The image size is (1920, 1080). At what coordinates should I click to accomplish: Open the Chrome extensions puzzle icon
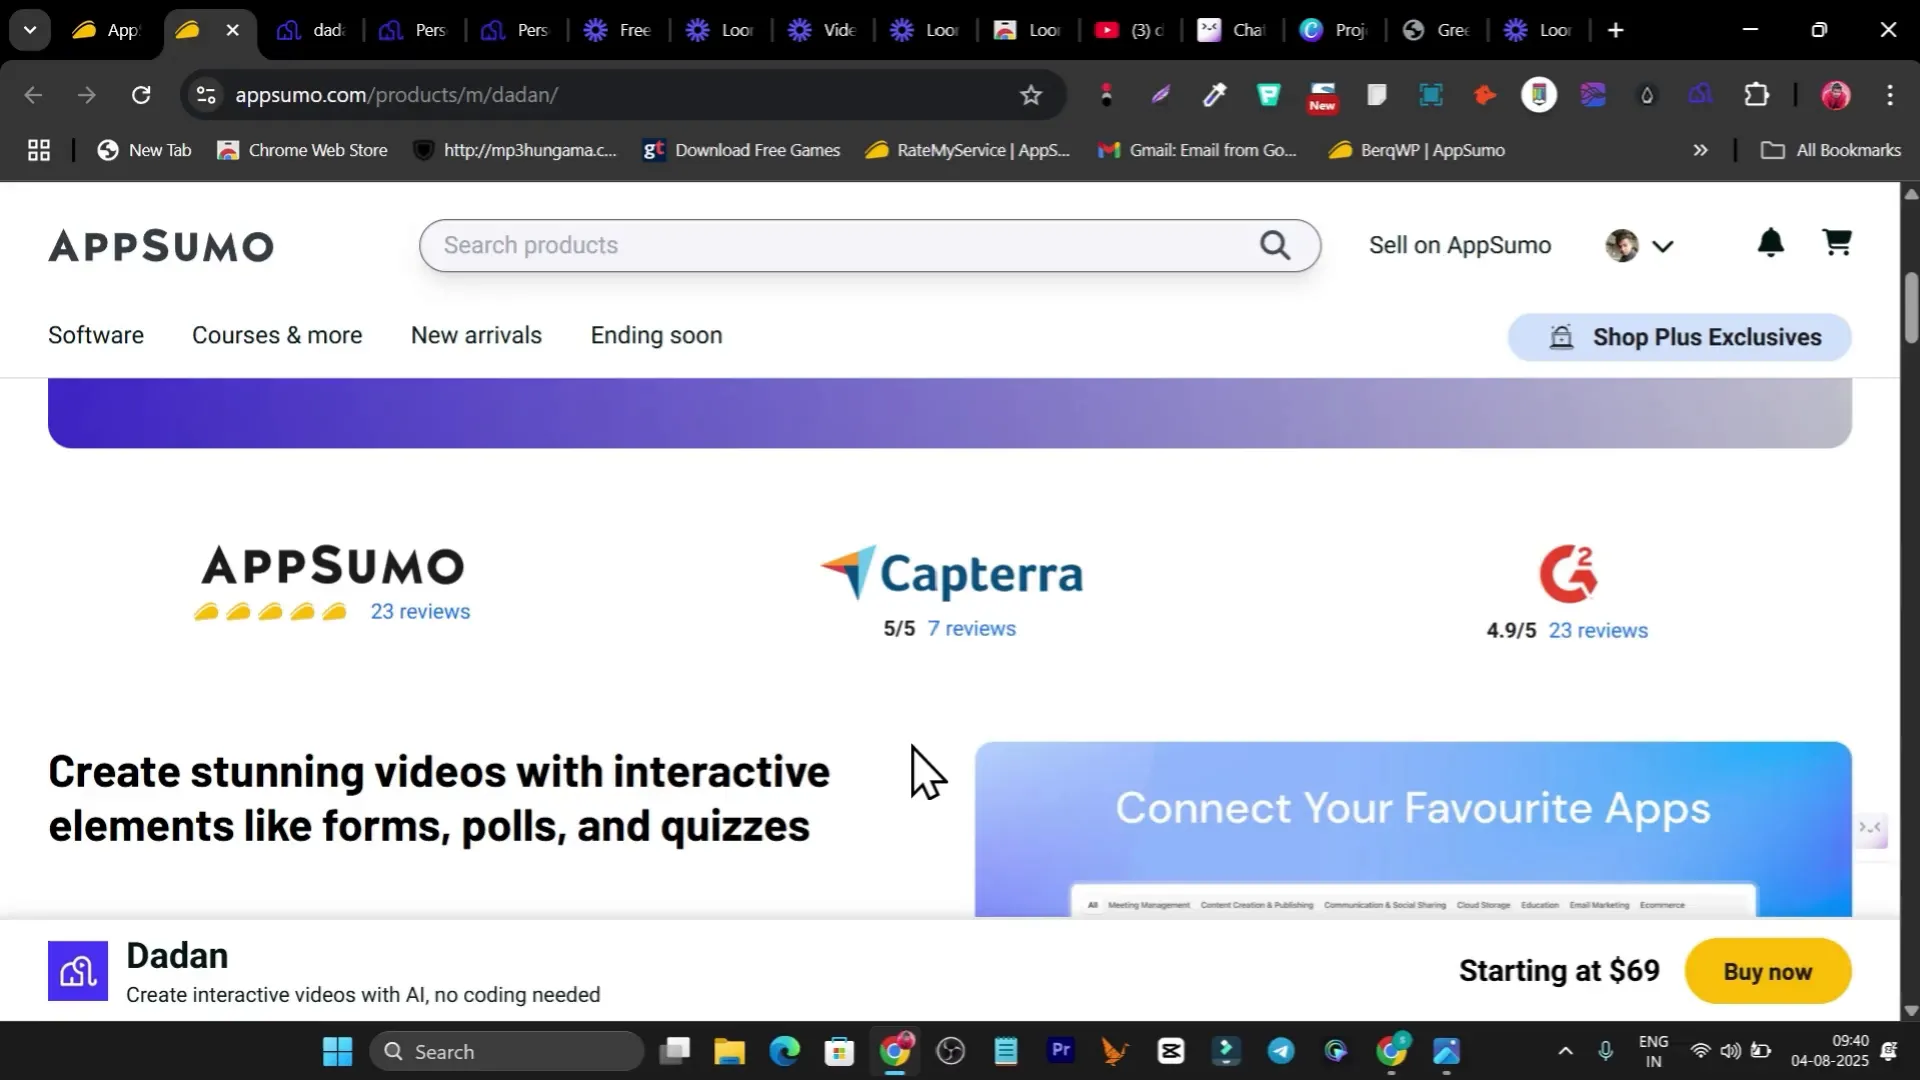[x=1756, y=95]
